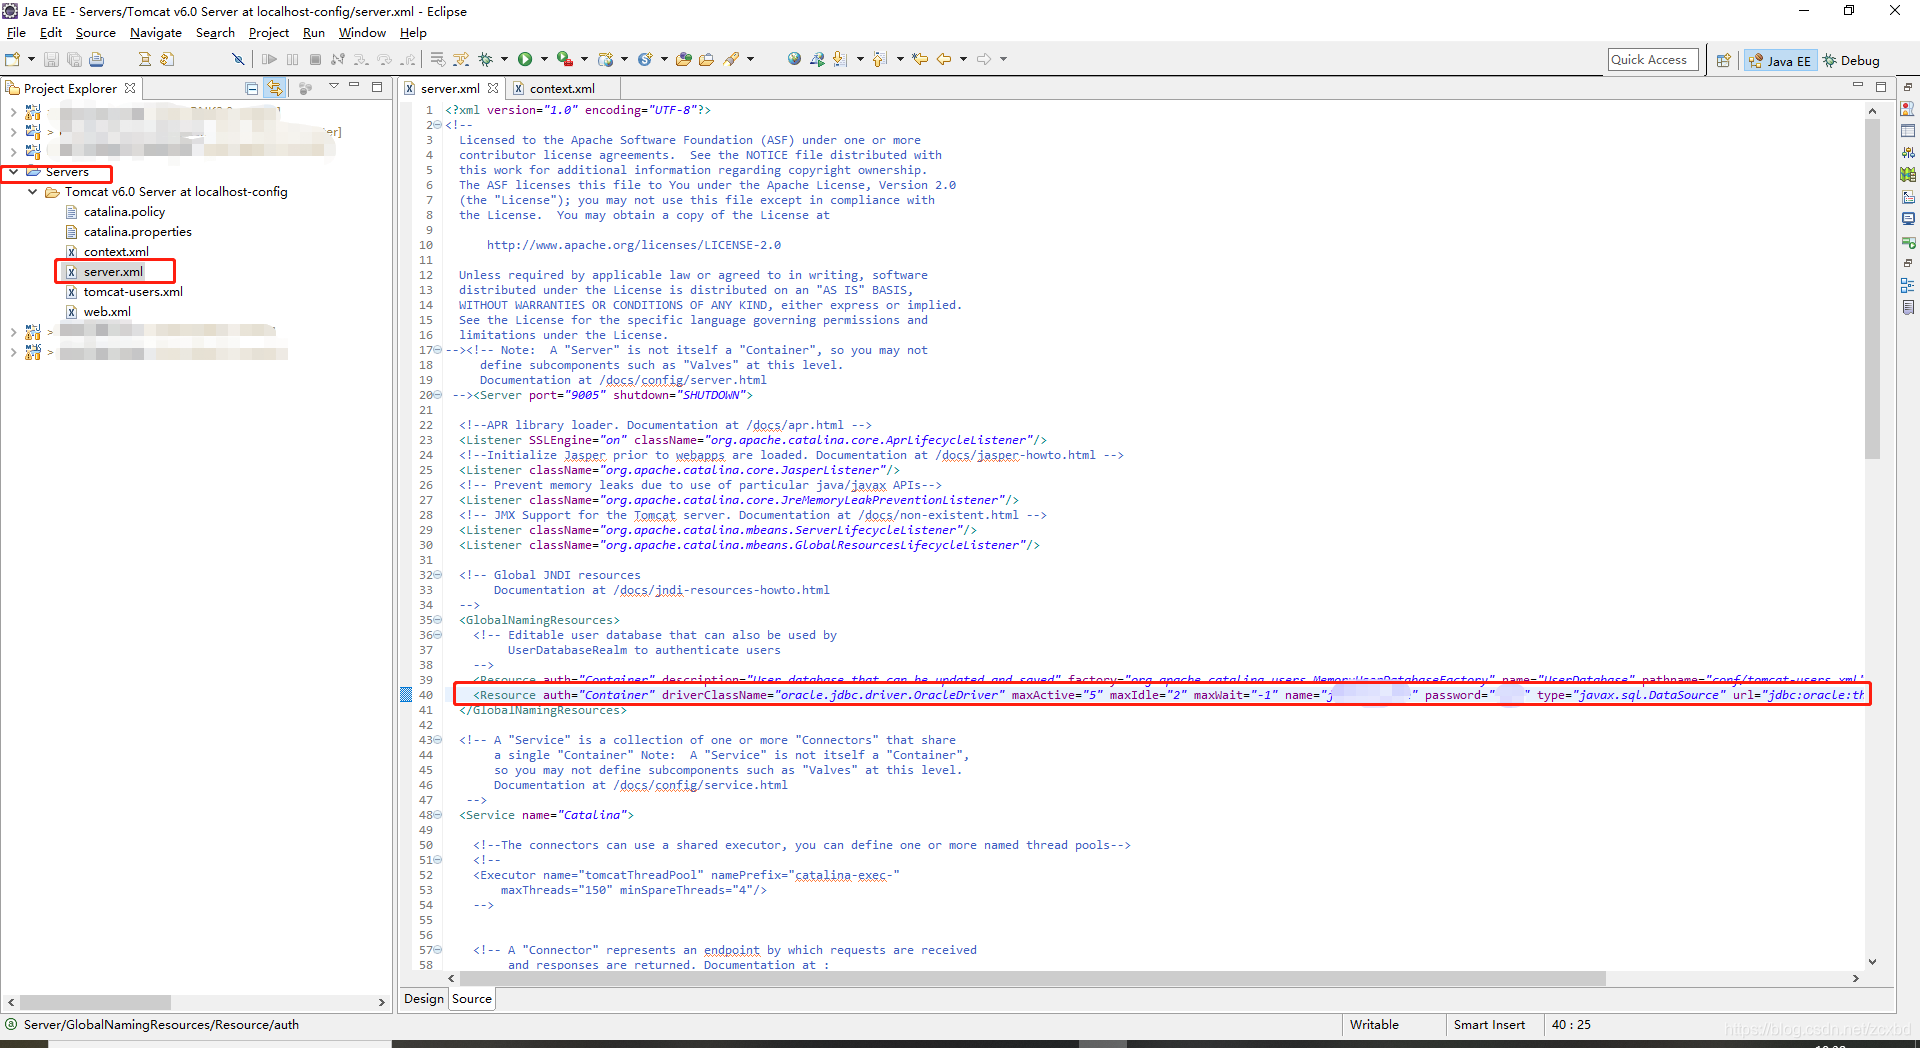Click the green Run launch icon
Viewport: 1920px width, 1048px height.
pos(525,59)
